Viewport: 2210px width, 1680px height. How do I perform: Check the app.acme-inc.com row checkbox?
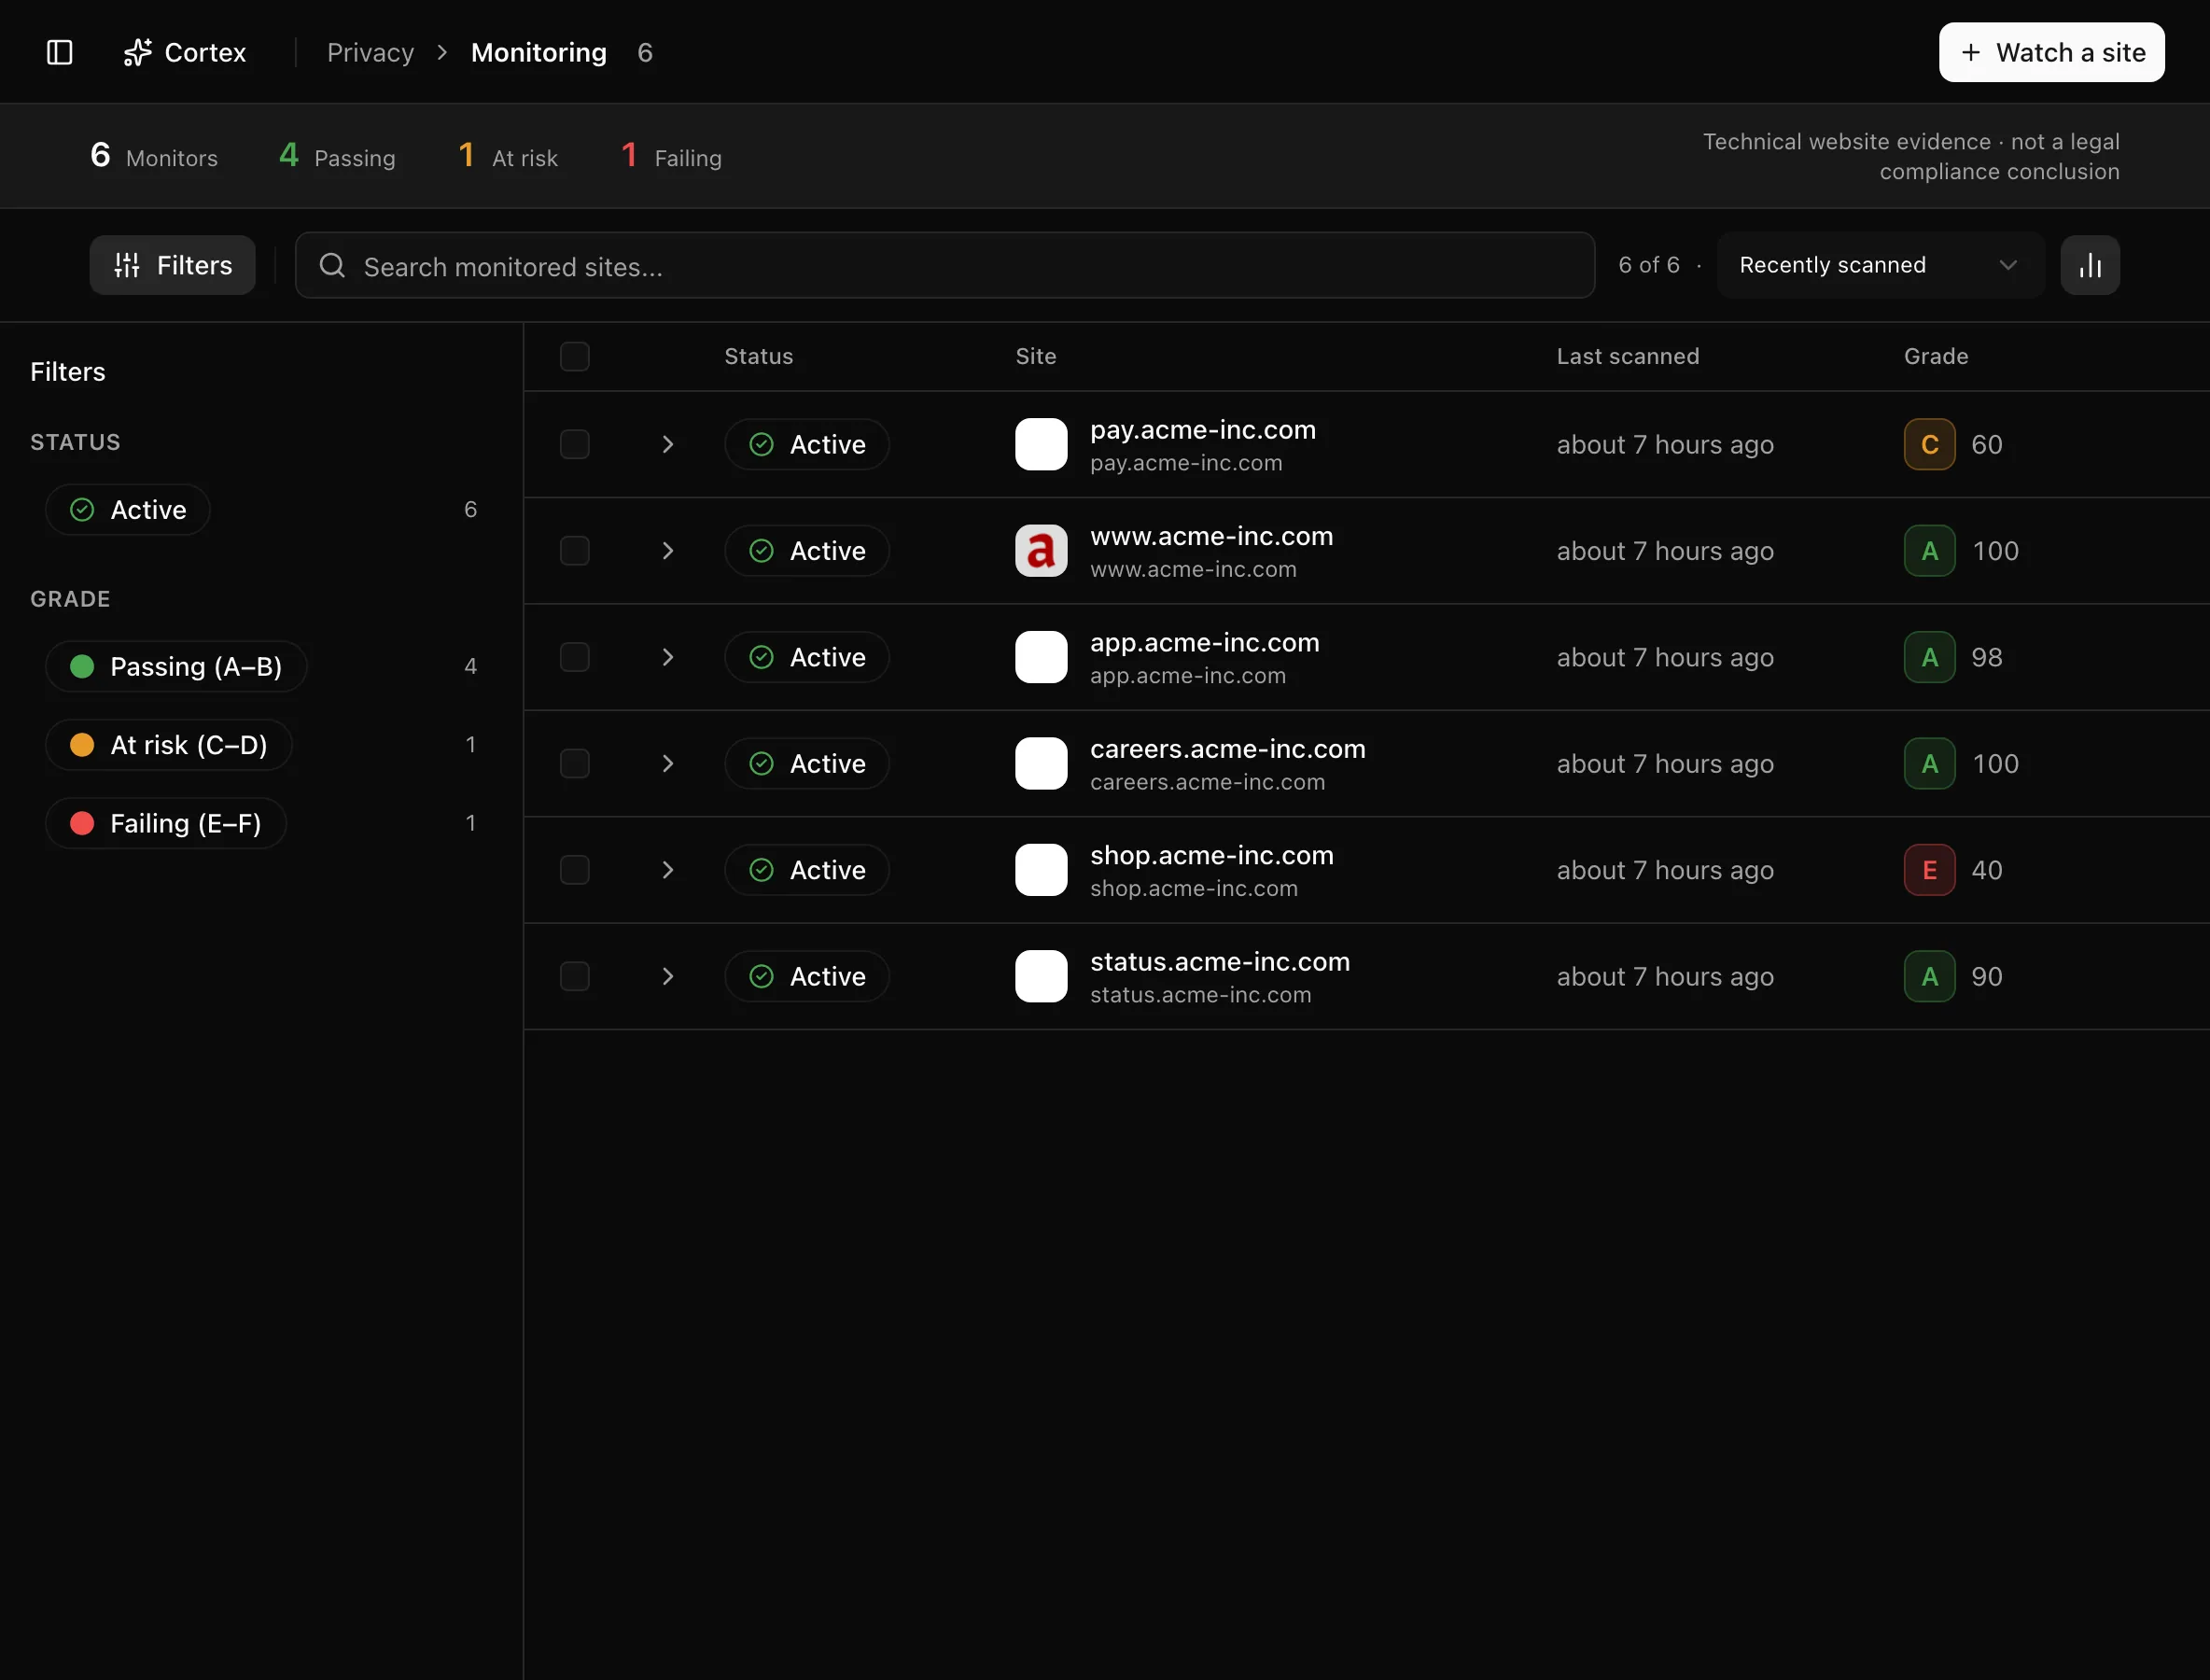pos(575,657)
